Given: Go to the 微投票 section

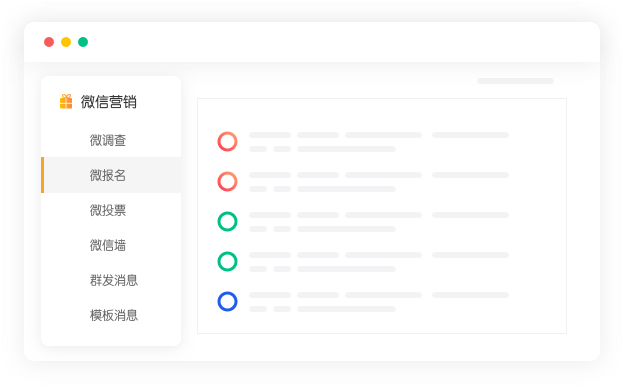Looking at the screenshot, I should pos(108,210).
